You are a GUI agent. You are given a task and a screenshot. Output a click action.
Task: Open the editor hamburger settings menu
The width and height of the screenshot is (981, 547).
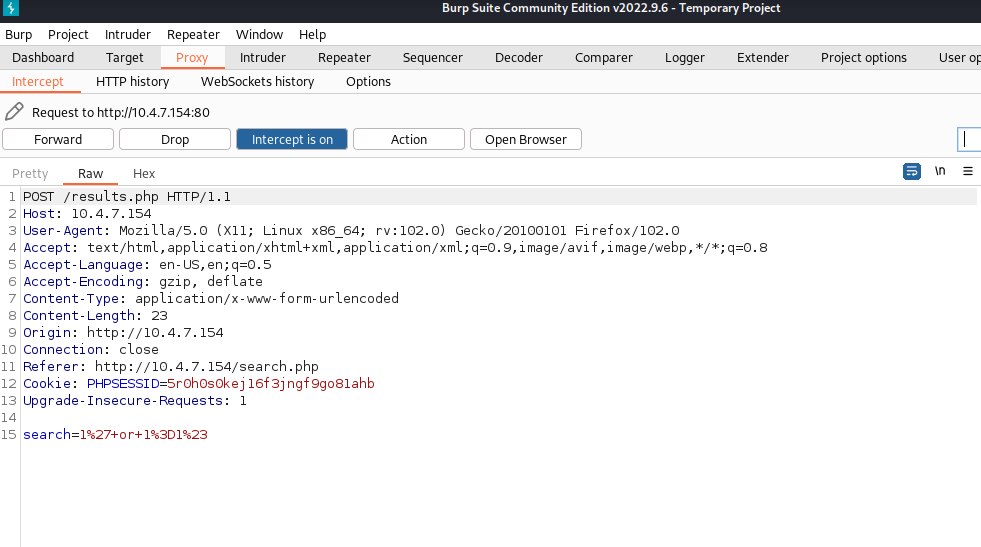click(x=967, y=172)
